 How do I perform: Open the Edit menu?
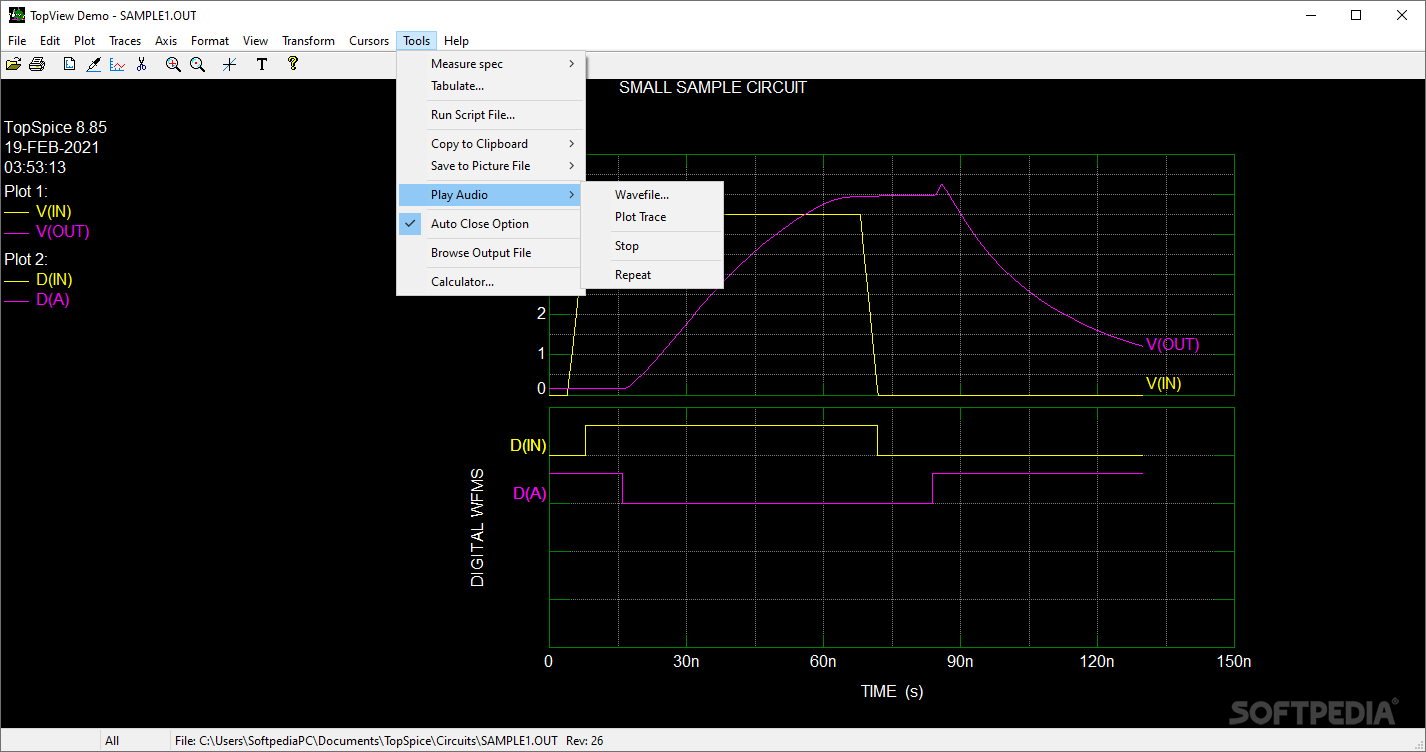coord(50,41)
